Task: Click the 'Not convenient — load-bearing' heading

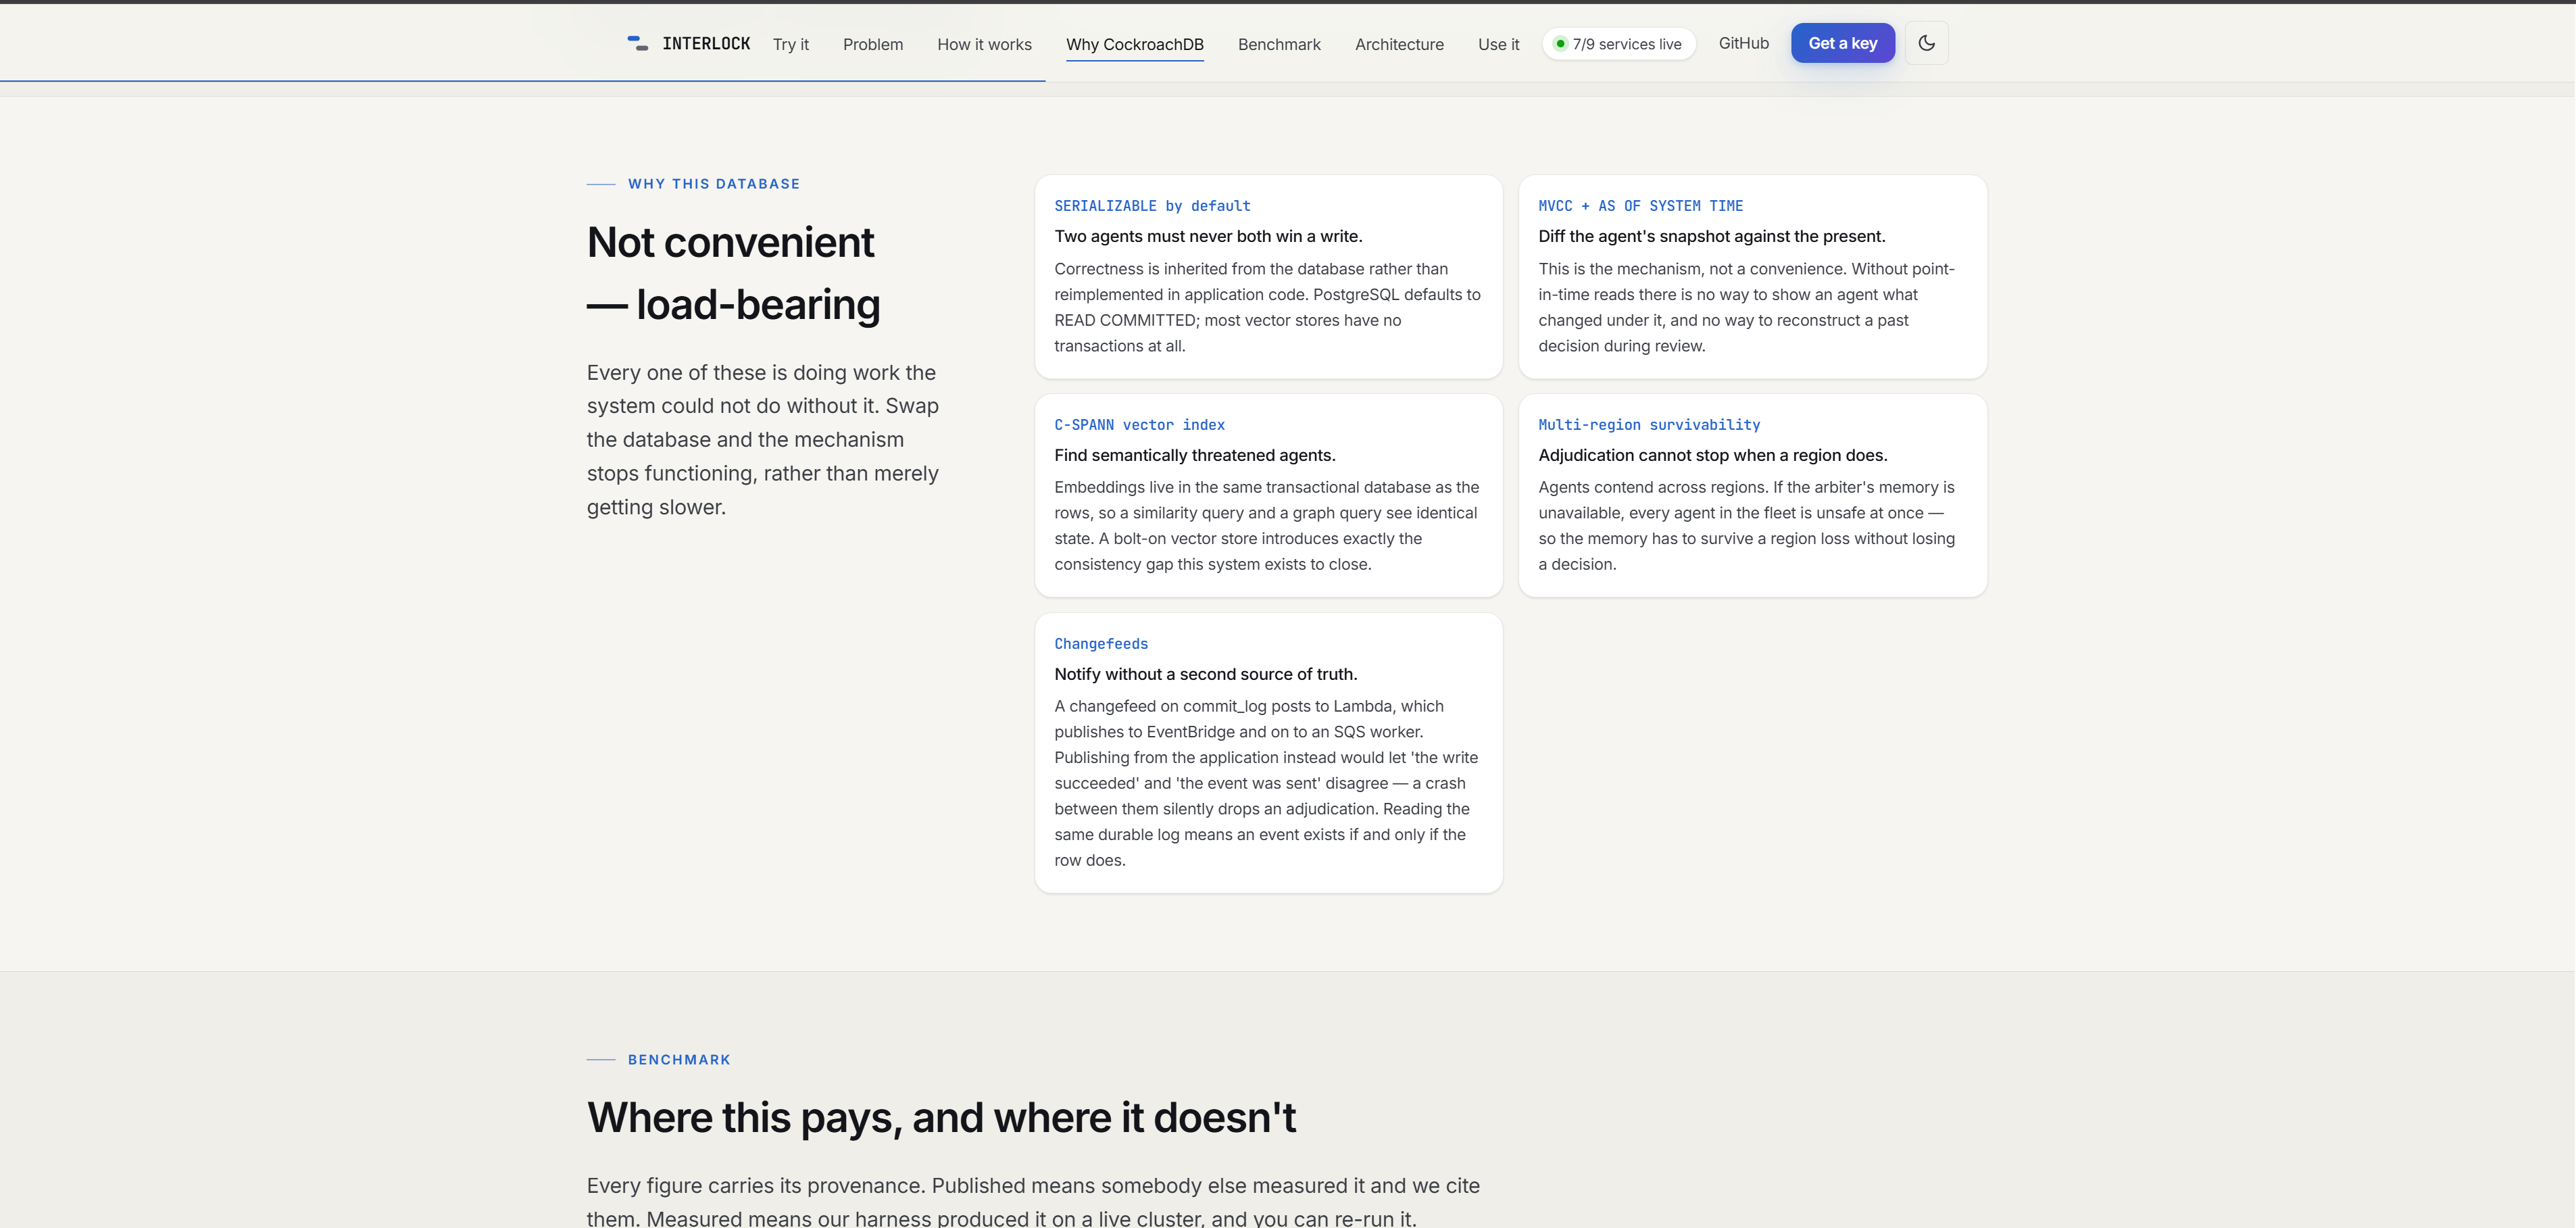Action: tap(733, 273)
